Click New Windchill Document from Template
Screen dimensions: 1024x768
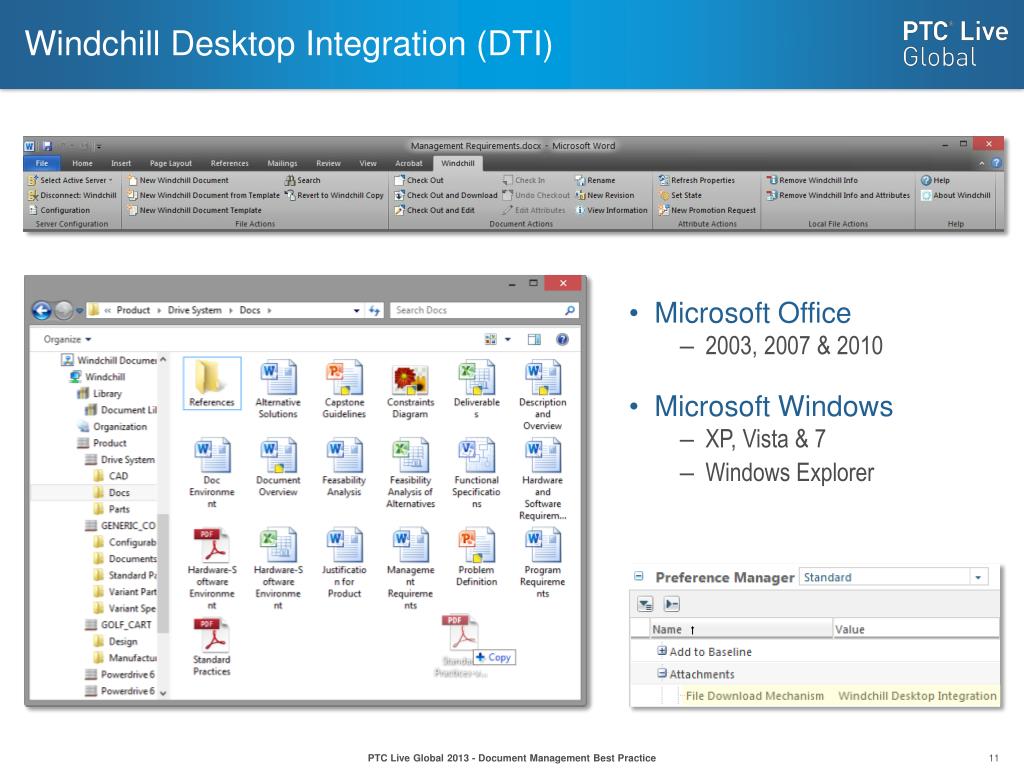203,195
